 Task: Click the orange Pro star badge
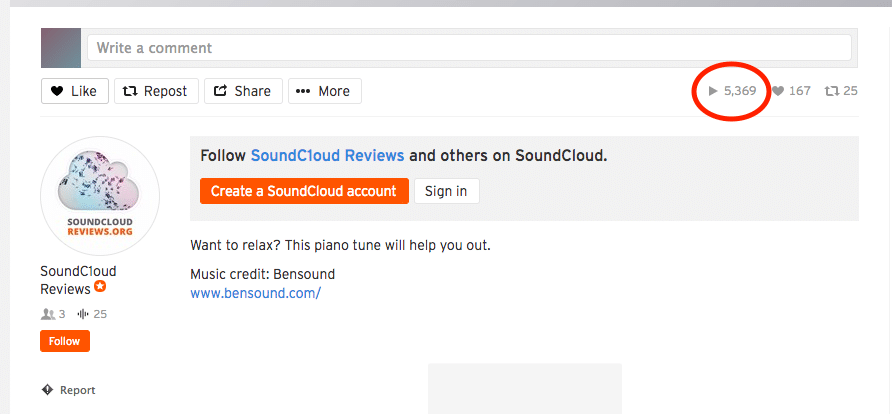click(100, 287)
